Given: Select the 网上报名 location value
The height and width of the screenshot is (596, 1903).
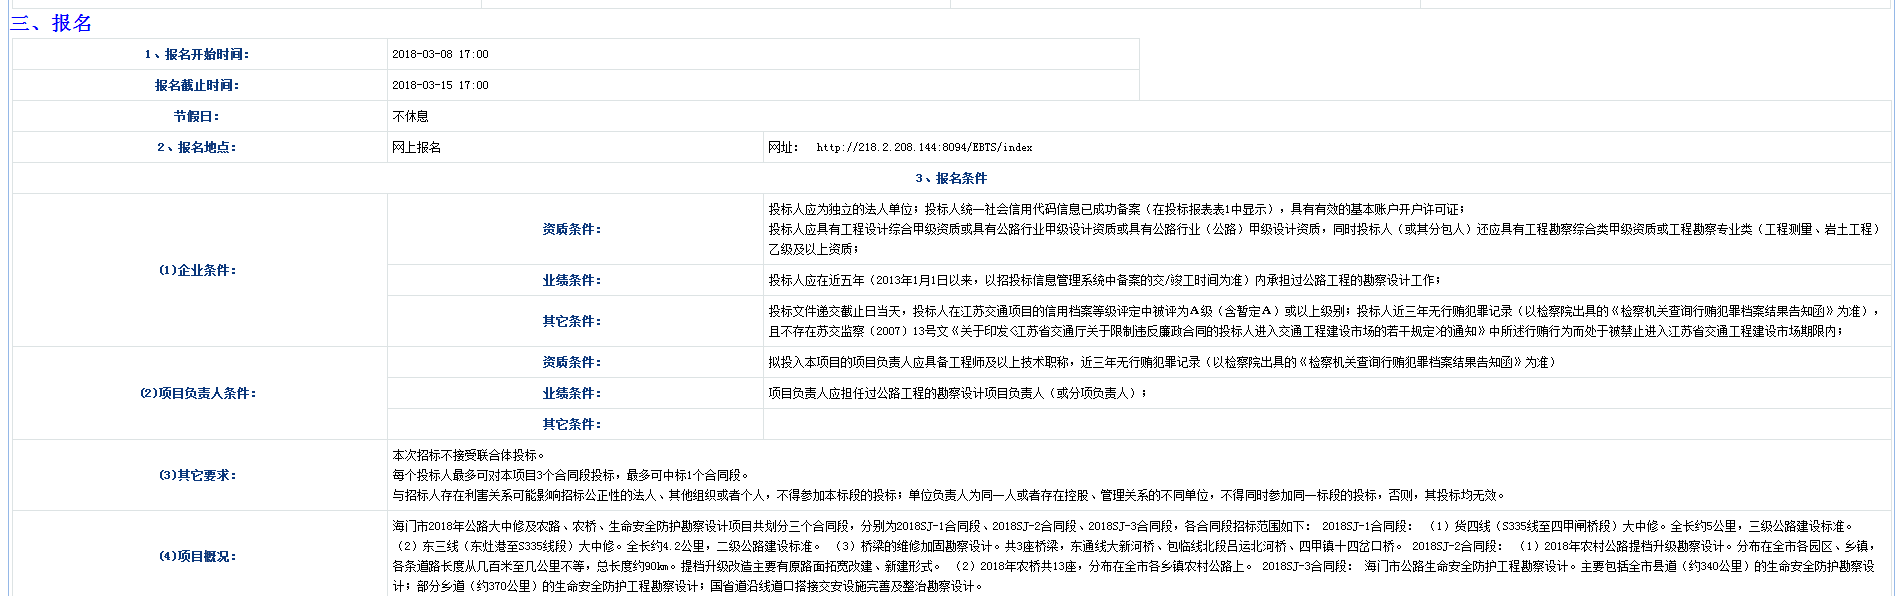Looking at the screenshot, I should 417,147.
